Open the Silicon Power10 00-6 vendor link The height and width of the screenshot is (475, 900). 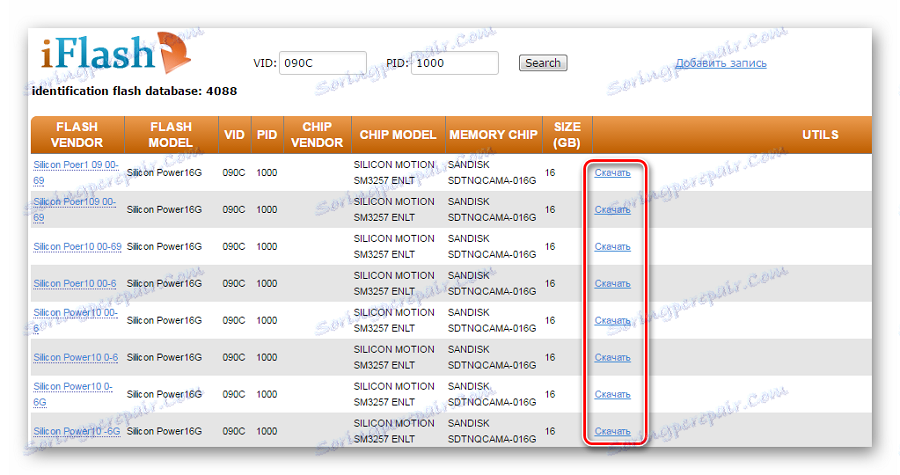coord(75,320)
